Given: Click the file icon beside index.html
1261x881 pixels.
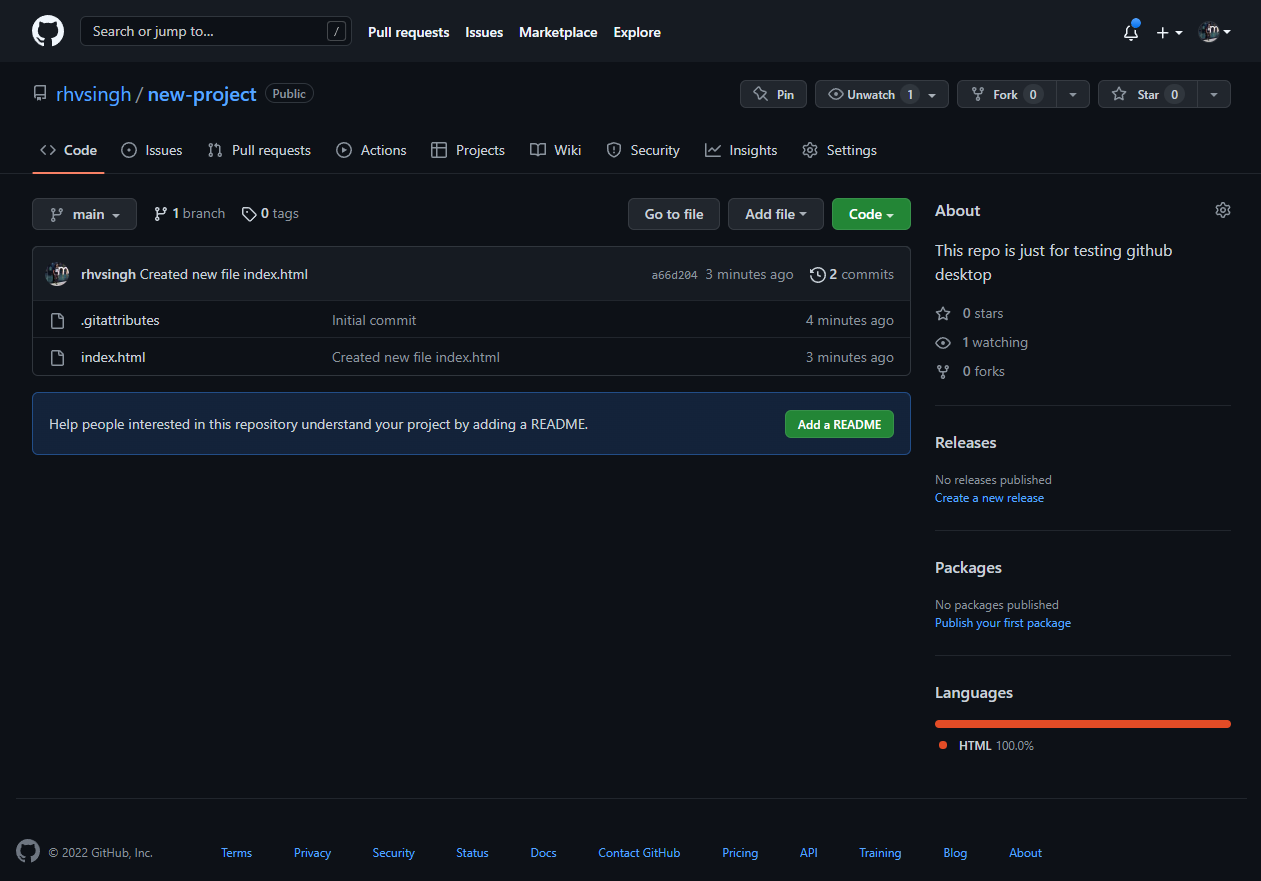Looking at the screenshot, I should [57, 357].
